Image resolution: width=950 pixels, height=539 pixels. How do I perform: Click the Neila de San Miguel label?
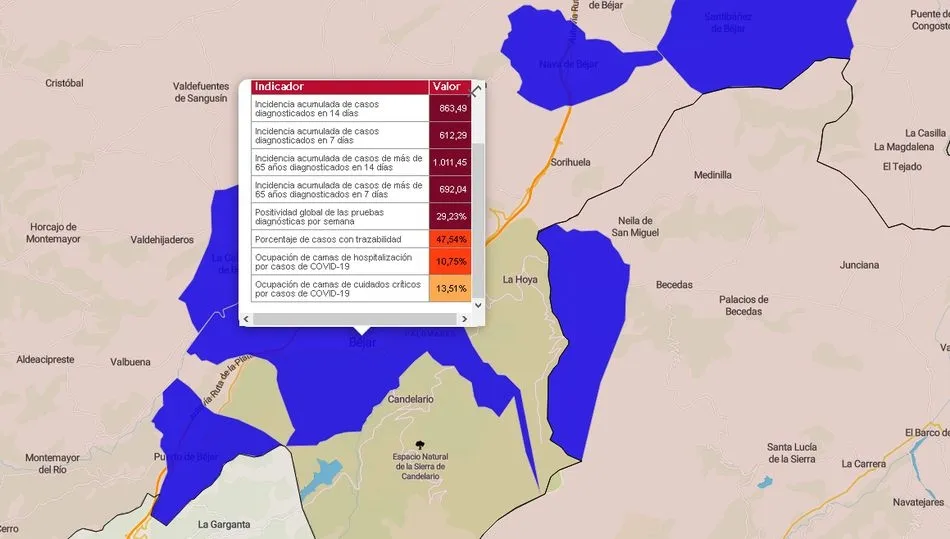635,227
